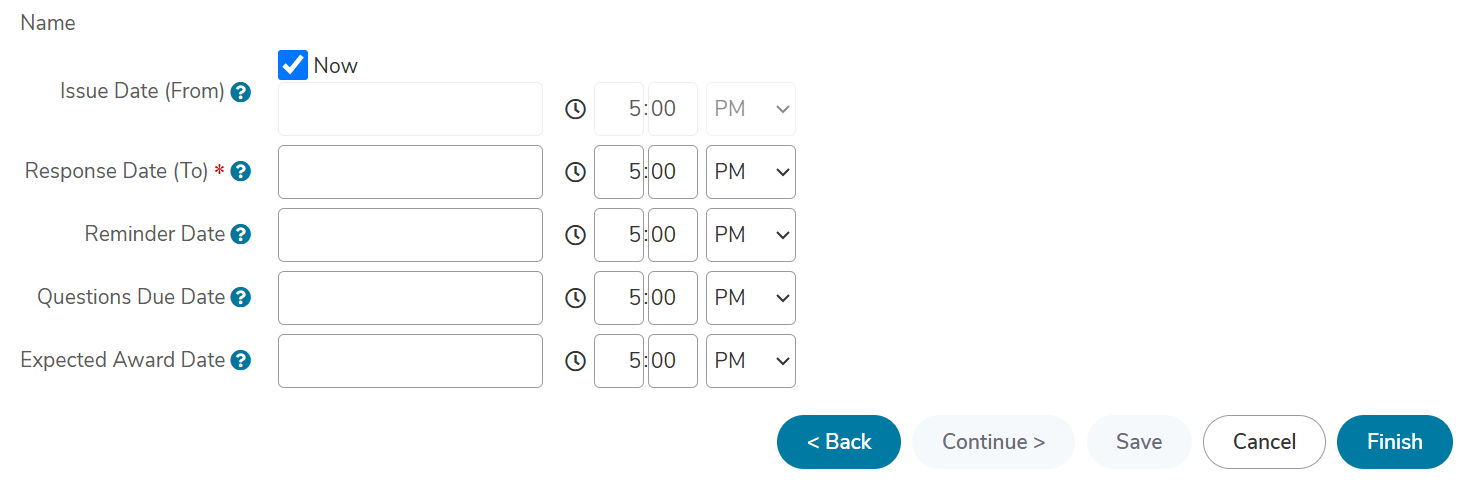The width and height of the screenshot is (1471, 494).
Task: Show Reminder Date help tooltip icon
Action: 240,235
